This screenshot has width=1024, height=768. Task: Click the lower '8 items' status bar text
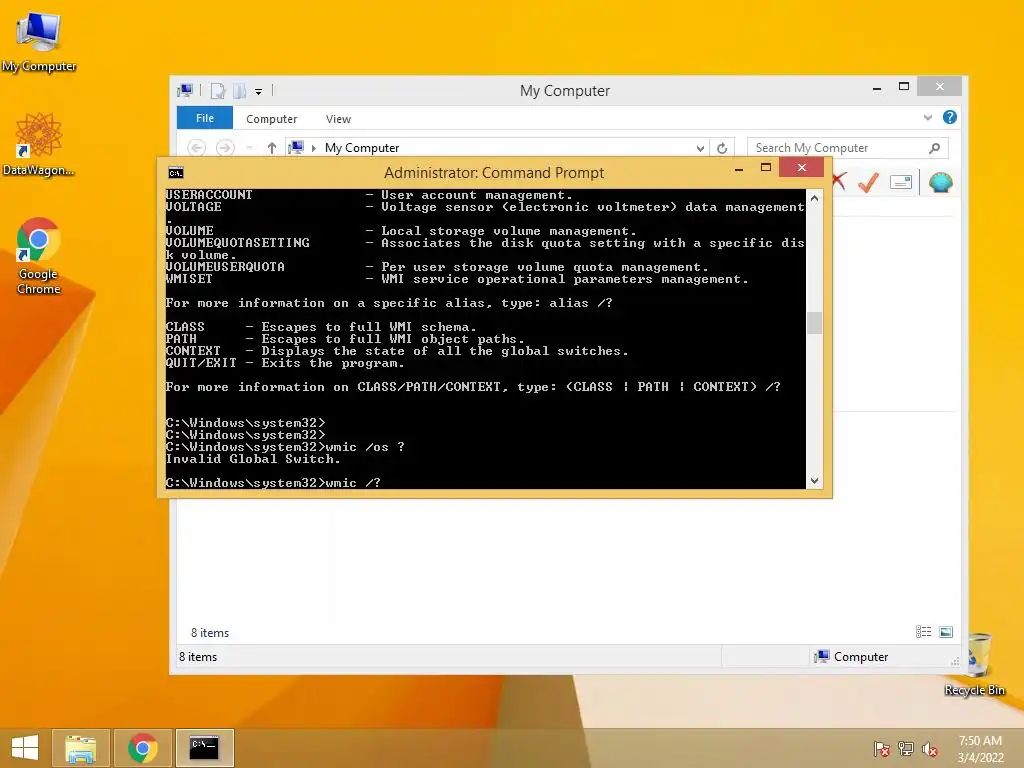pos(198,657)
